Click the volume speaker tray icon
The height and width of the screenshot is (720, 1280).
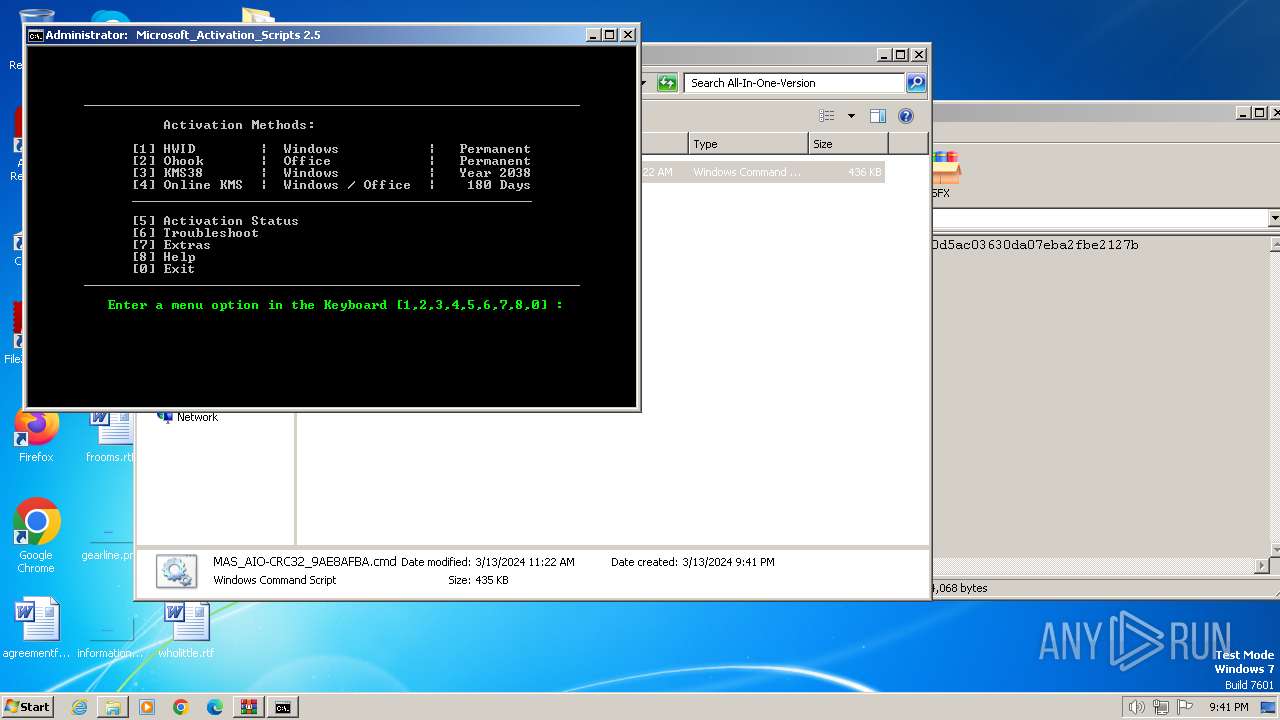[1136, 707]
